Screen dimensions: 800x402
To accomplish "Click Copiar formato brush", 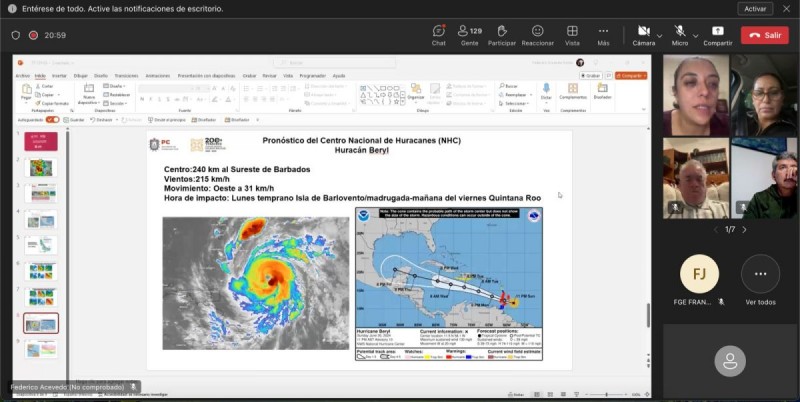I will pyautogui.click(x=52, y=103).
